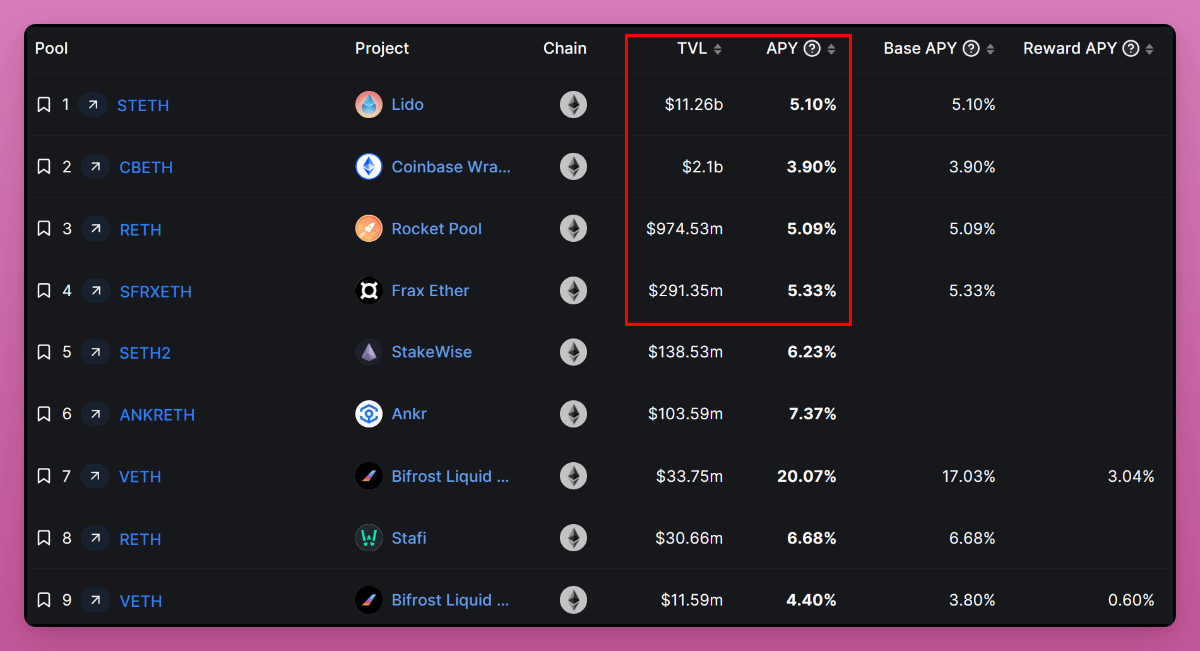Click the arrow icon beside SETH2

click(x=95, y=352)
